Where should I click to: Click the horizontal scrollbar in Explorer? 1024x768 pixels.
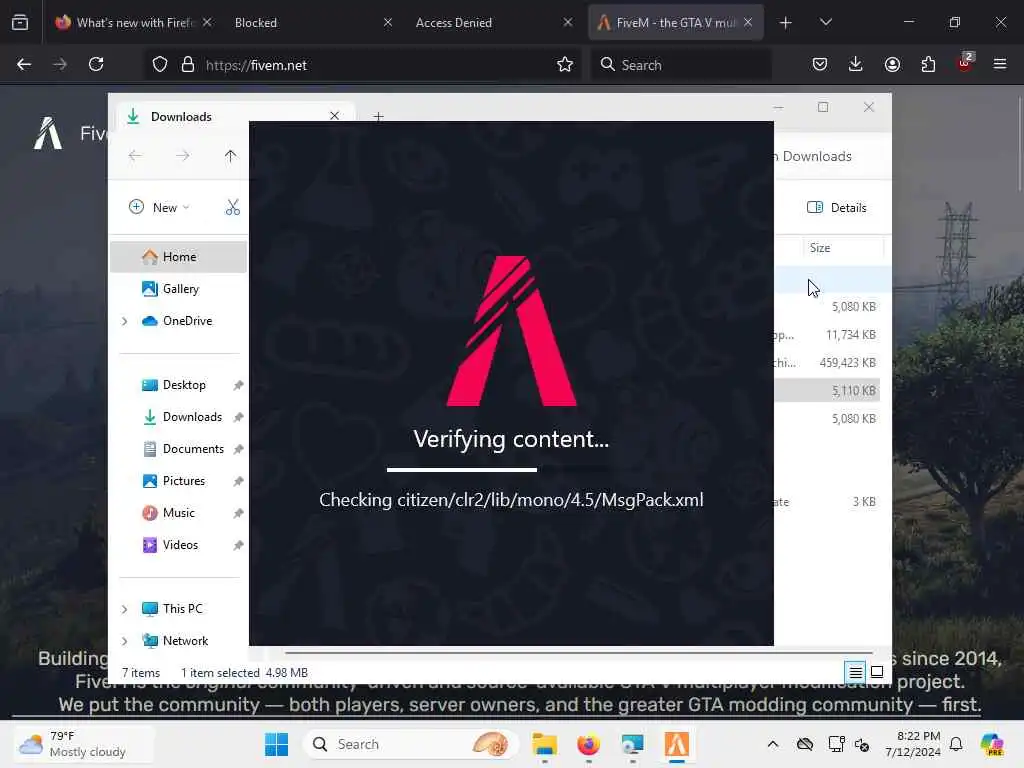click(x=578, y=652)
